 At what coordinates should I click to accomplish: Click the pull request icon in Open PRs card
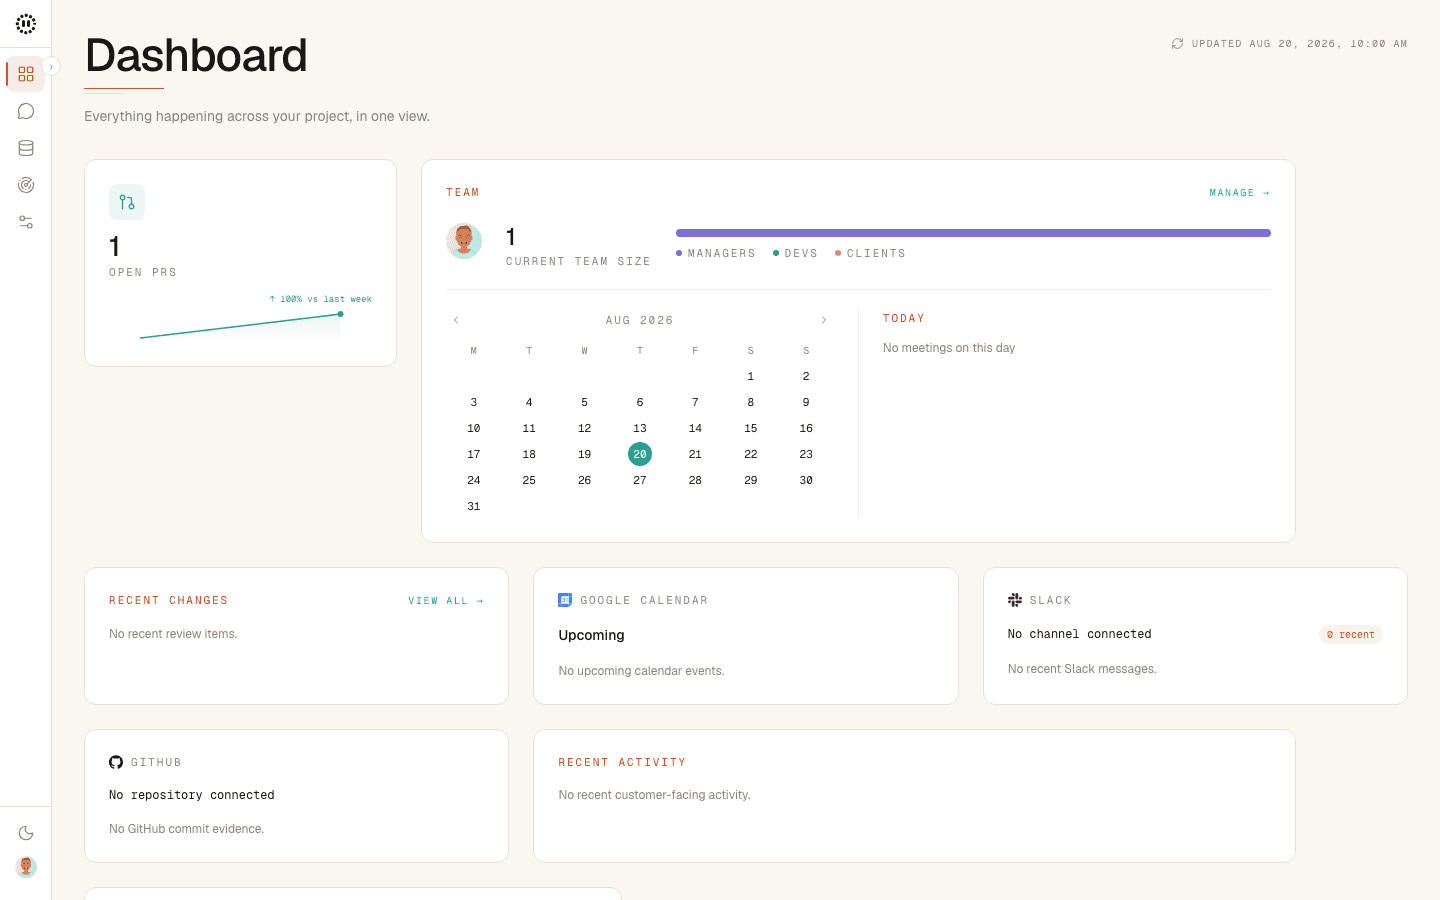click(x=127, y=202)
